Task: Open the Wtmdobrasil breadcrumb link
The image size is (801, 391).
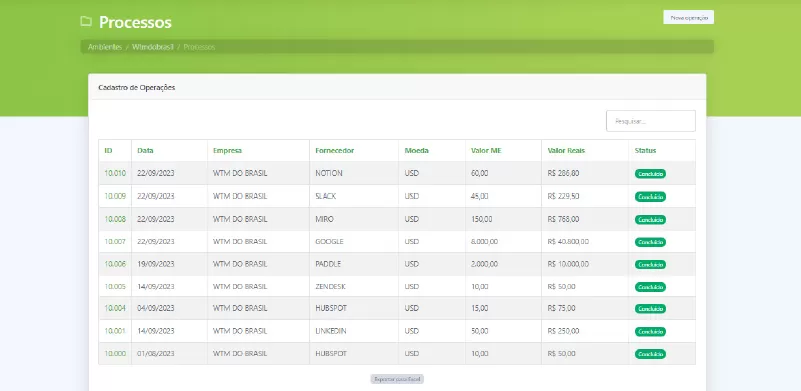Action: click(x=153, y=47)
